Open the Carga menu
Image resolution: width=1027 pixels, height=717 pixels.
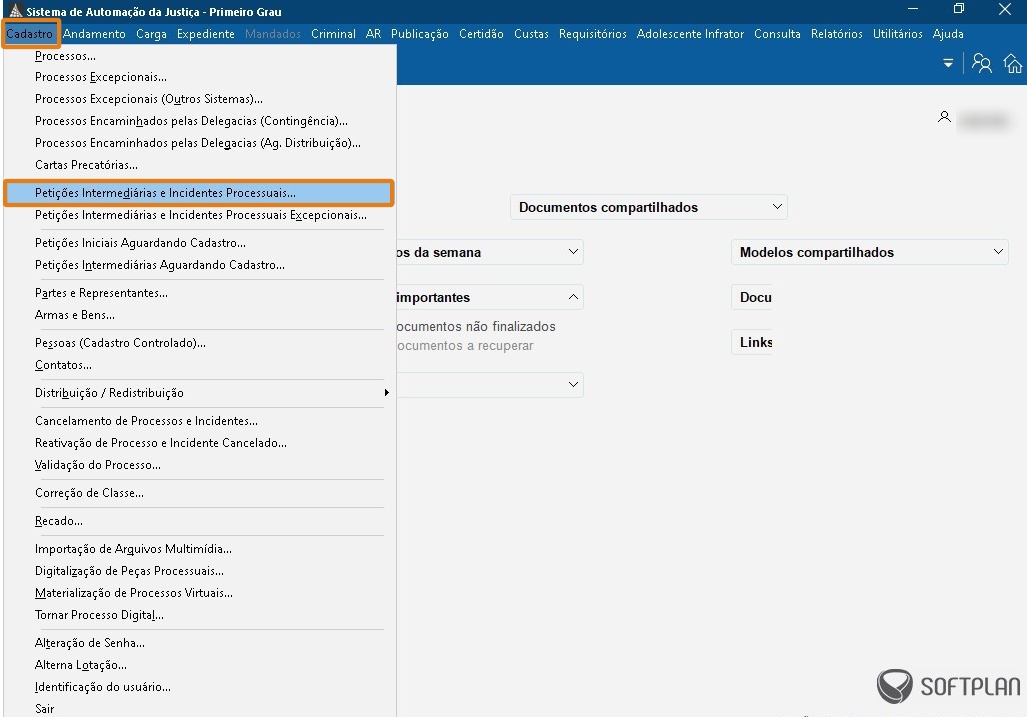point(151,34)
